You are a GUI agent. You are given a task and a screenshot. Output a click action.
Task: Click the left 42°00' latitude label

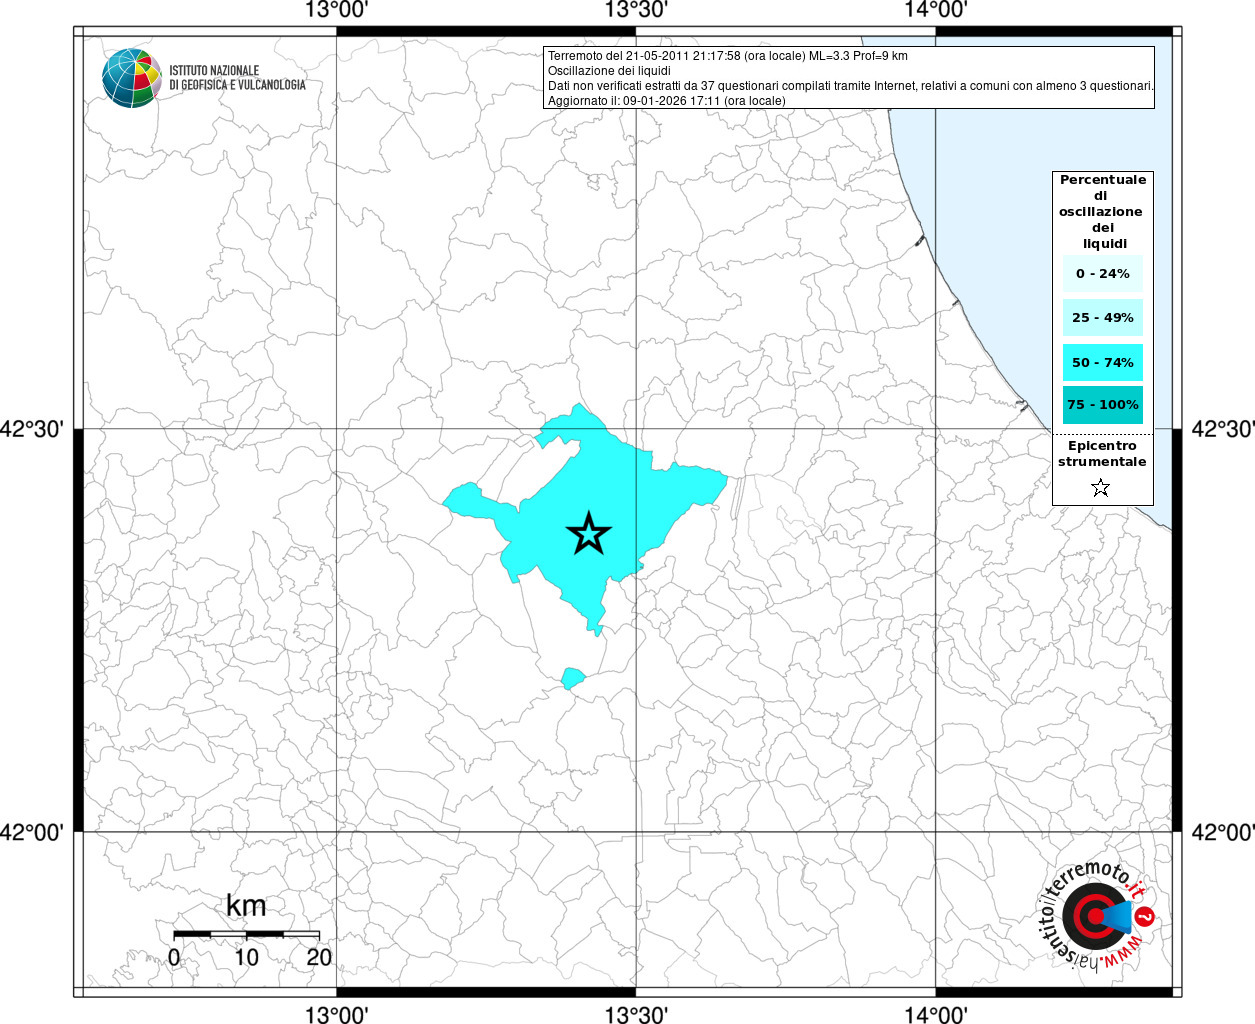point(32,832)
